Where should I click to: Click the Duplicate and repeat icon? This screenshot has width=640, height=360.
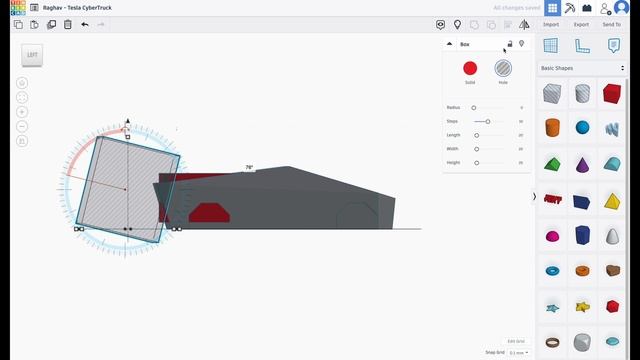pos(51,24)
